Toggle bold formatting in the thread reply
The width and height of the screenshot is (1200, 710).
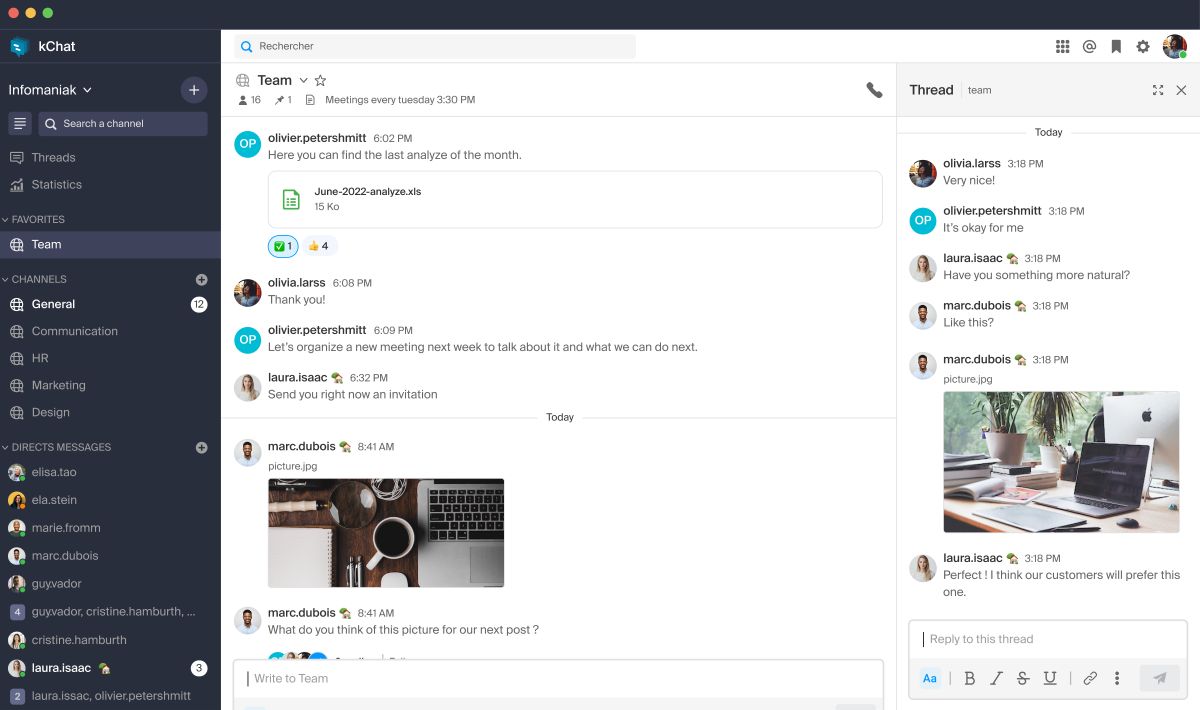[969, 678]
